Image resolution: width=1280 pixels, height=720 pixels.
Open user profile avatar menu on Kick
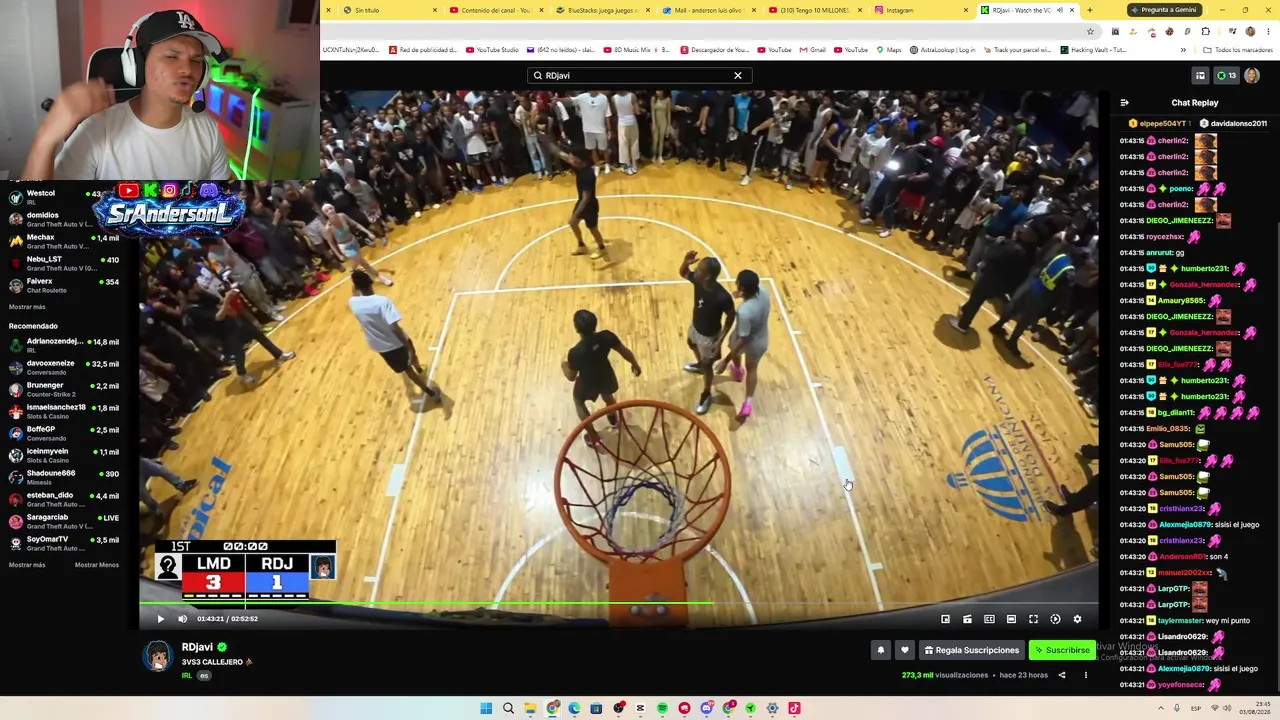click(x=1252, y=75)
